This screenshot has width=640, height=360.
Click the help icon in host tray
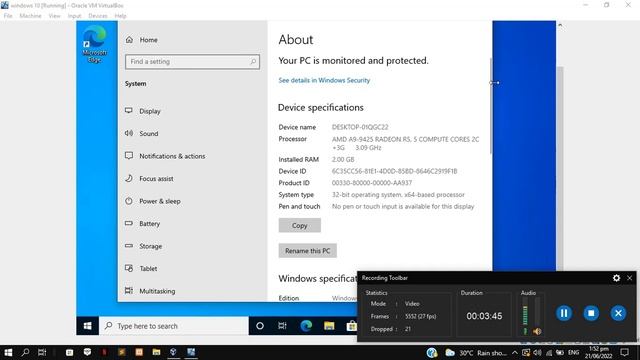432,353
